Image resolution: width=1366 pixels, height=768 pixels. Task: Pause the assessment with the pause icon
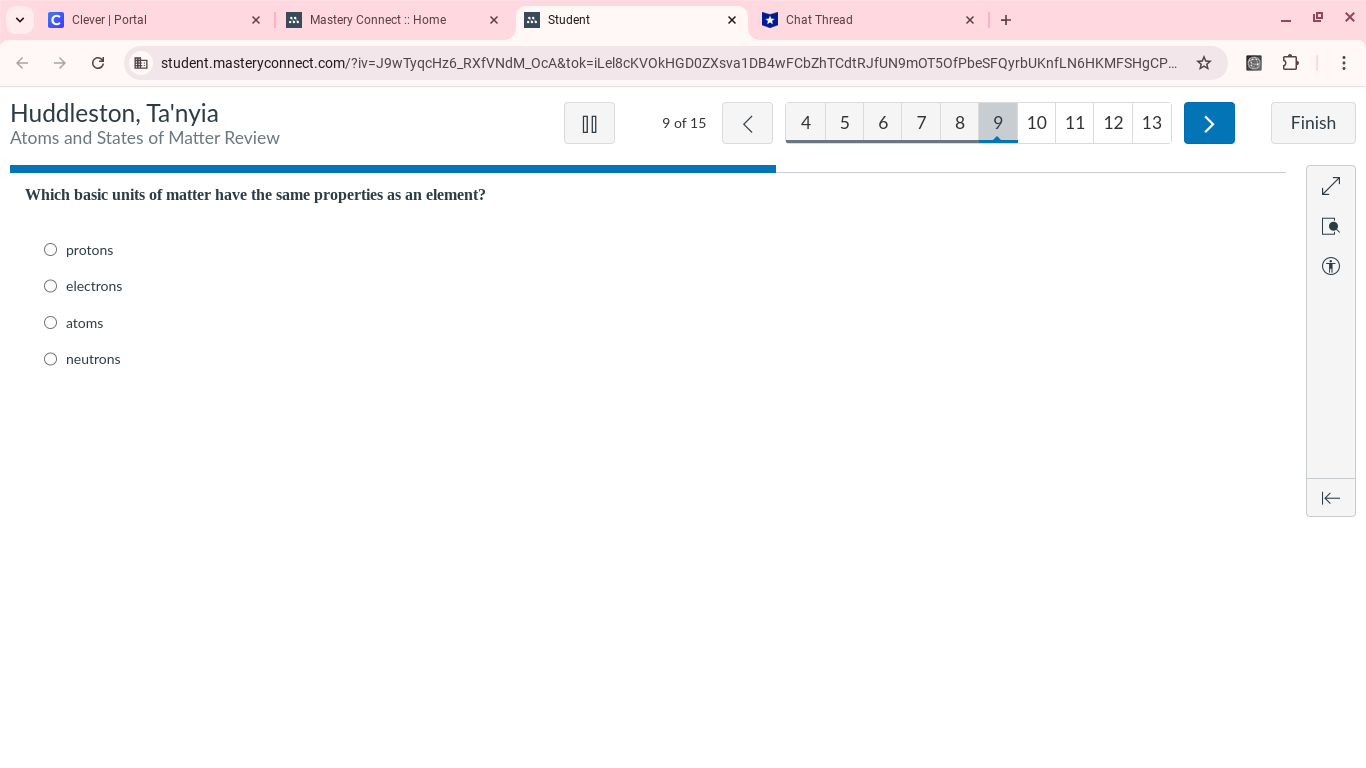click(589, 123)
